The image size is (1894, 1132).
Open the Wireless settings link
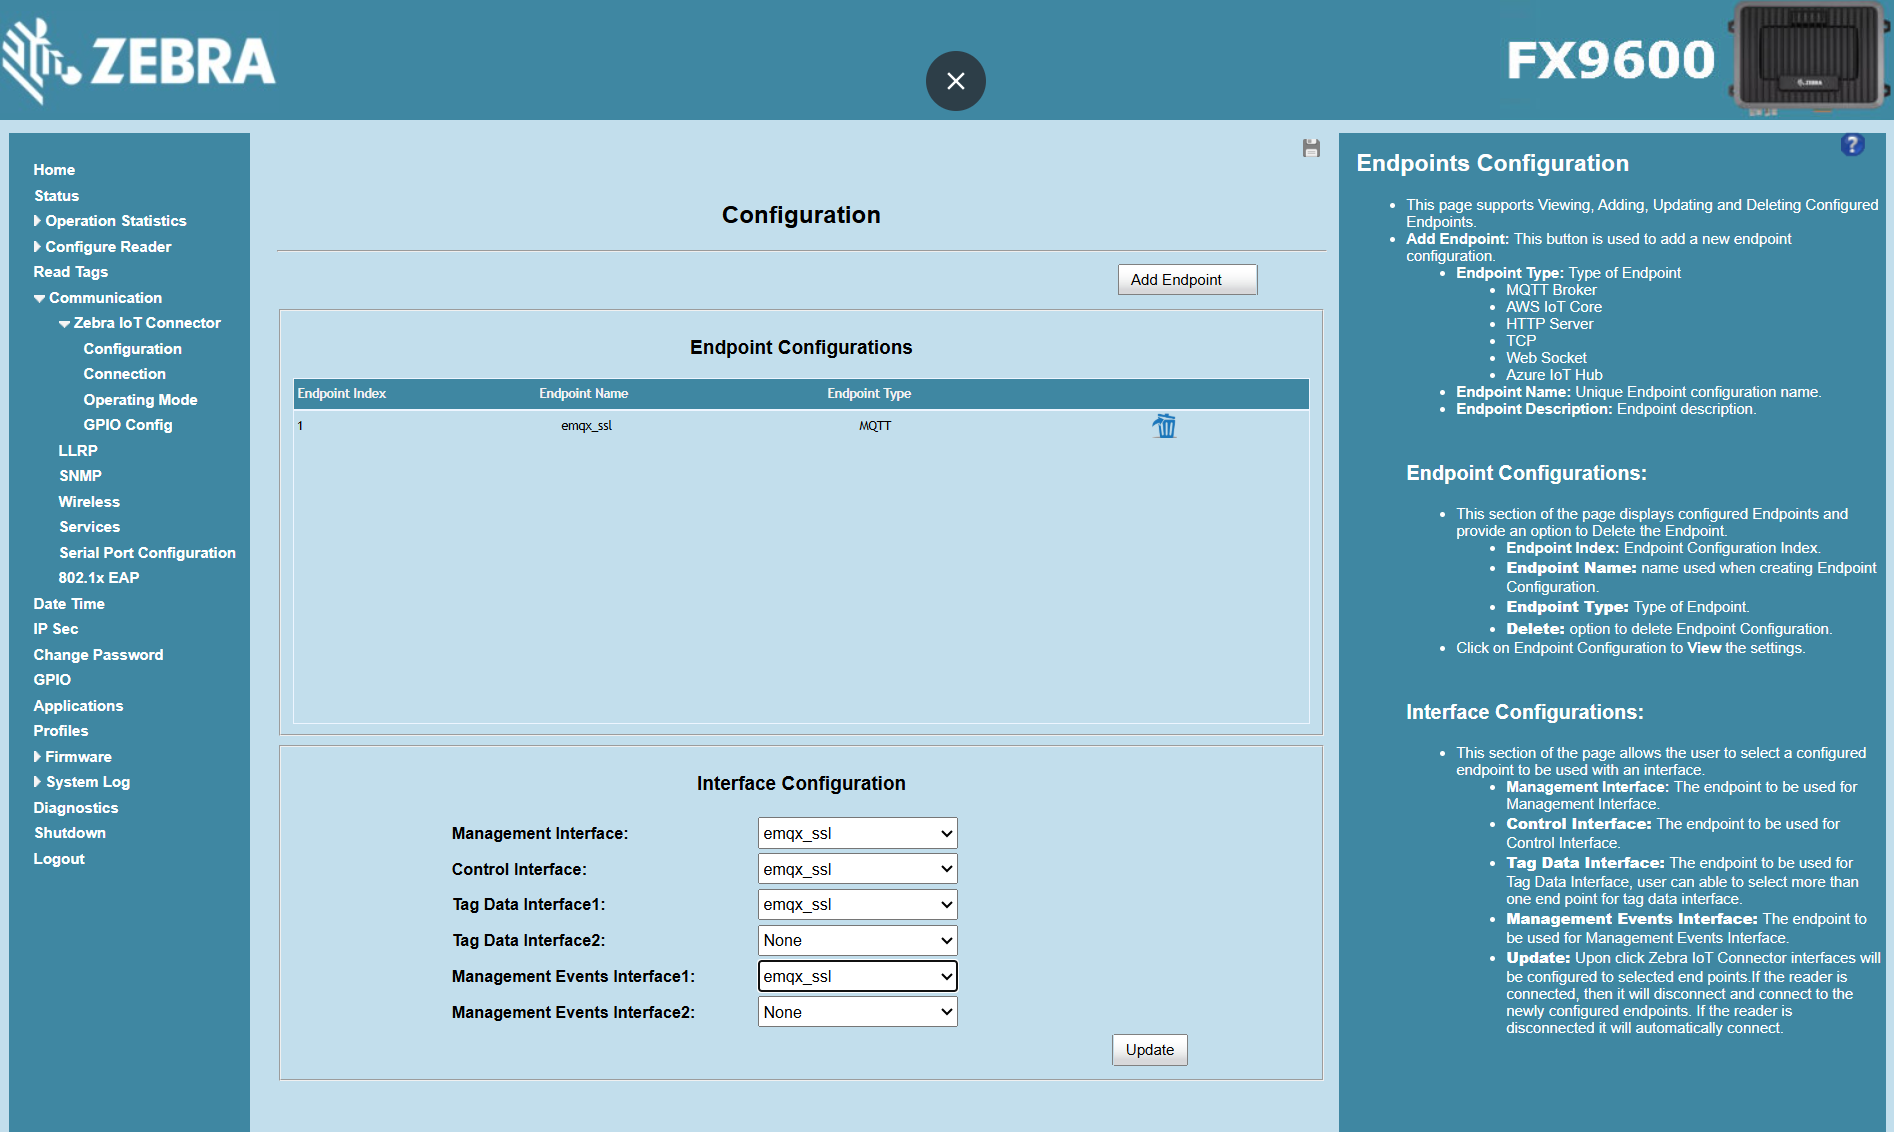pyautogui.click(x=89, y=502)
